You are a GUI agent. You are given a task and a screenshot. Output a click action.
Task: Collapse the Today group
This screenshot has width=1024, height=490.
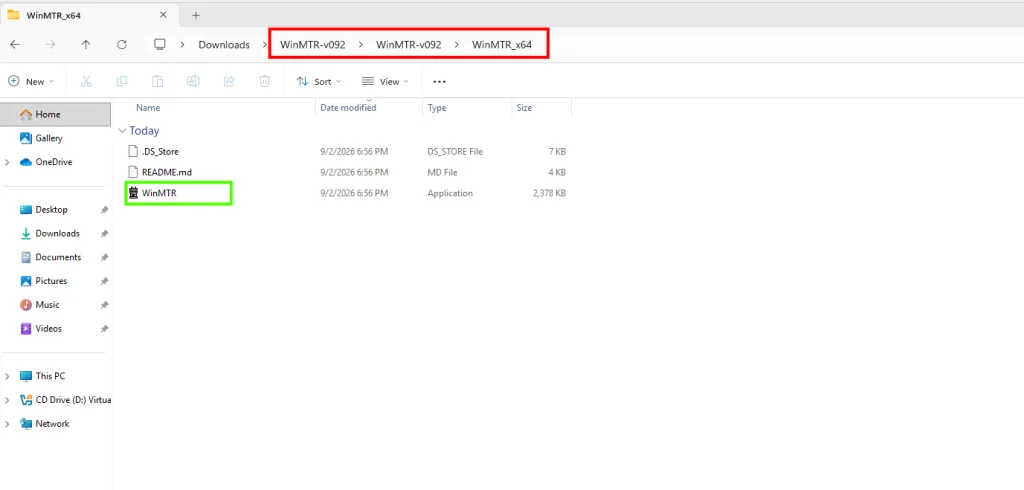122,131
